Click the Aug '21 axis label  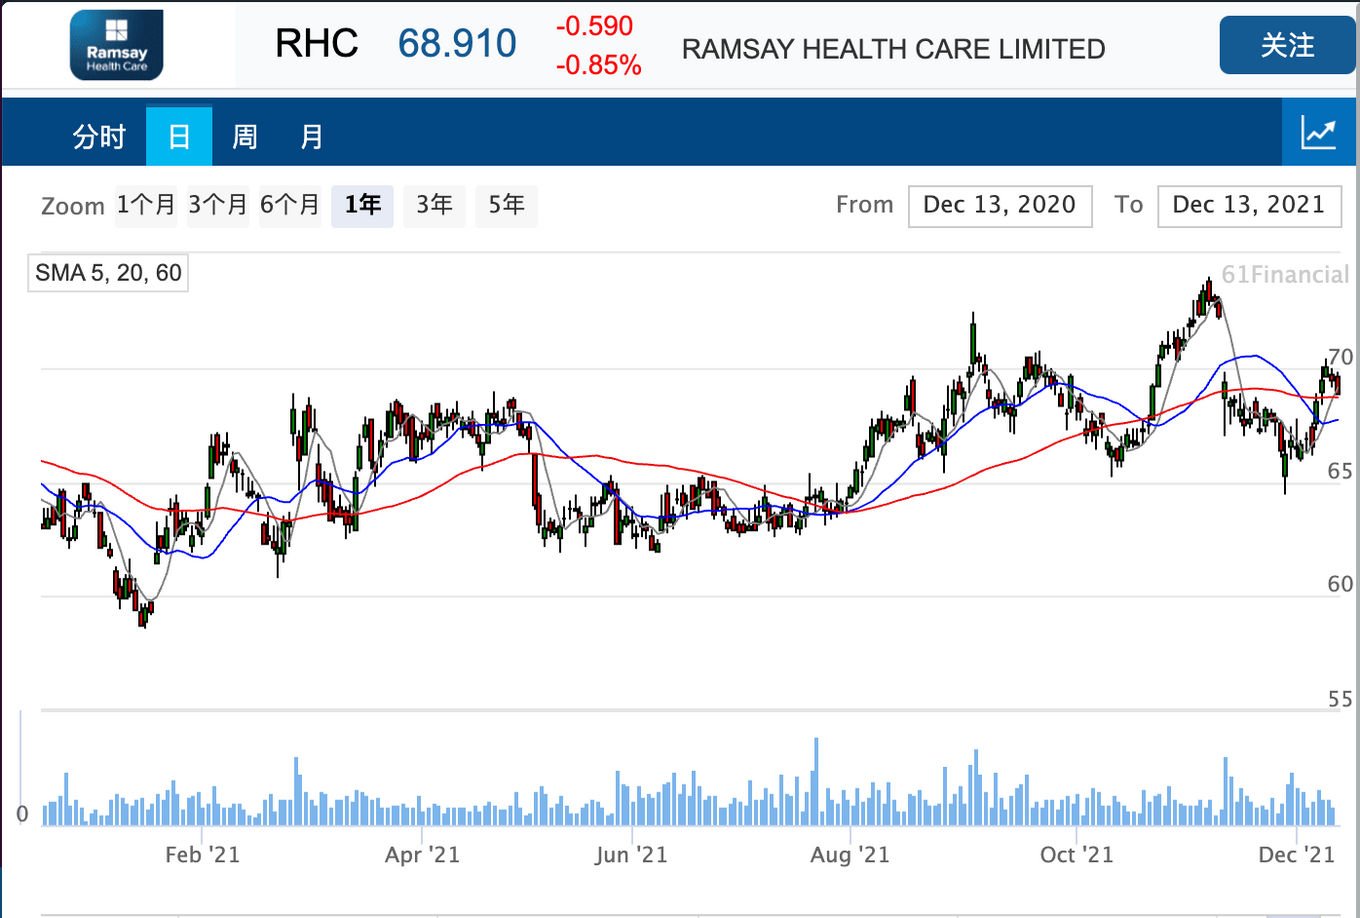tap(850, 855)
